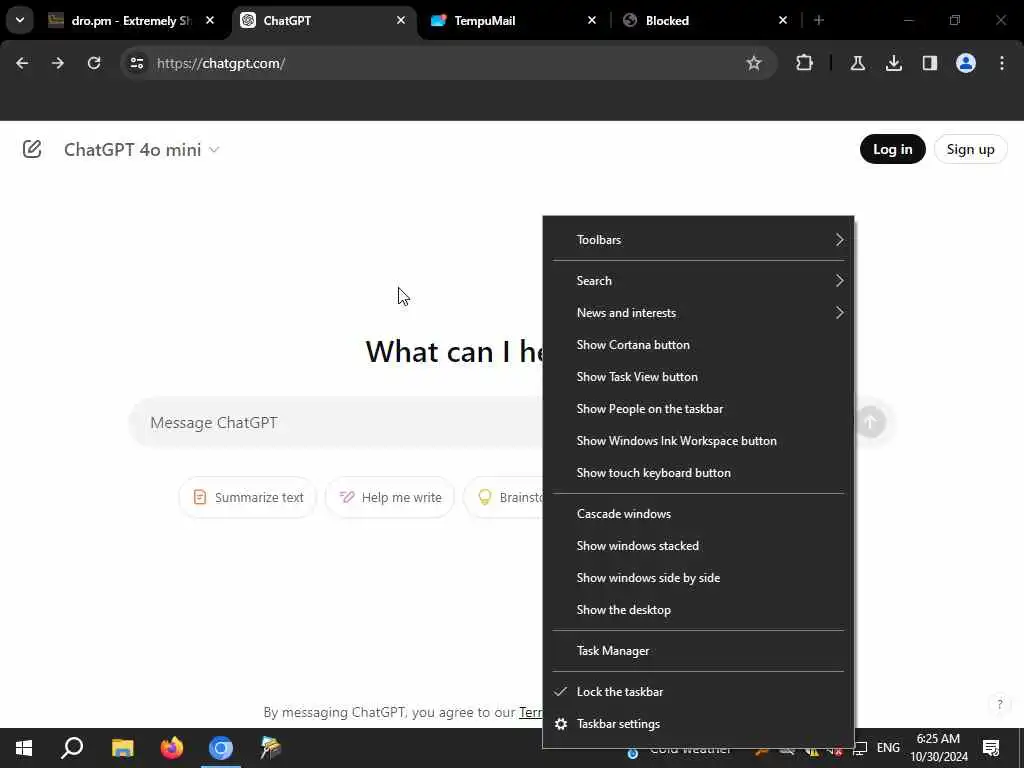
Task: Select the Summarize text suggestion
Action: point(248,498)
